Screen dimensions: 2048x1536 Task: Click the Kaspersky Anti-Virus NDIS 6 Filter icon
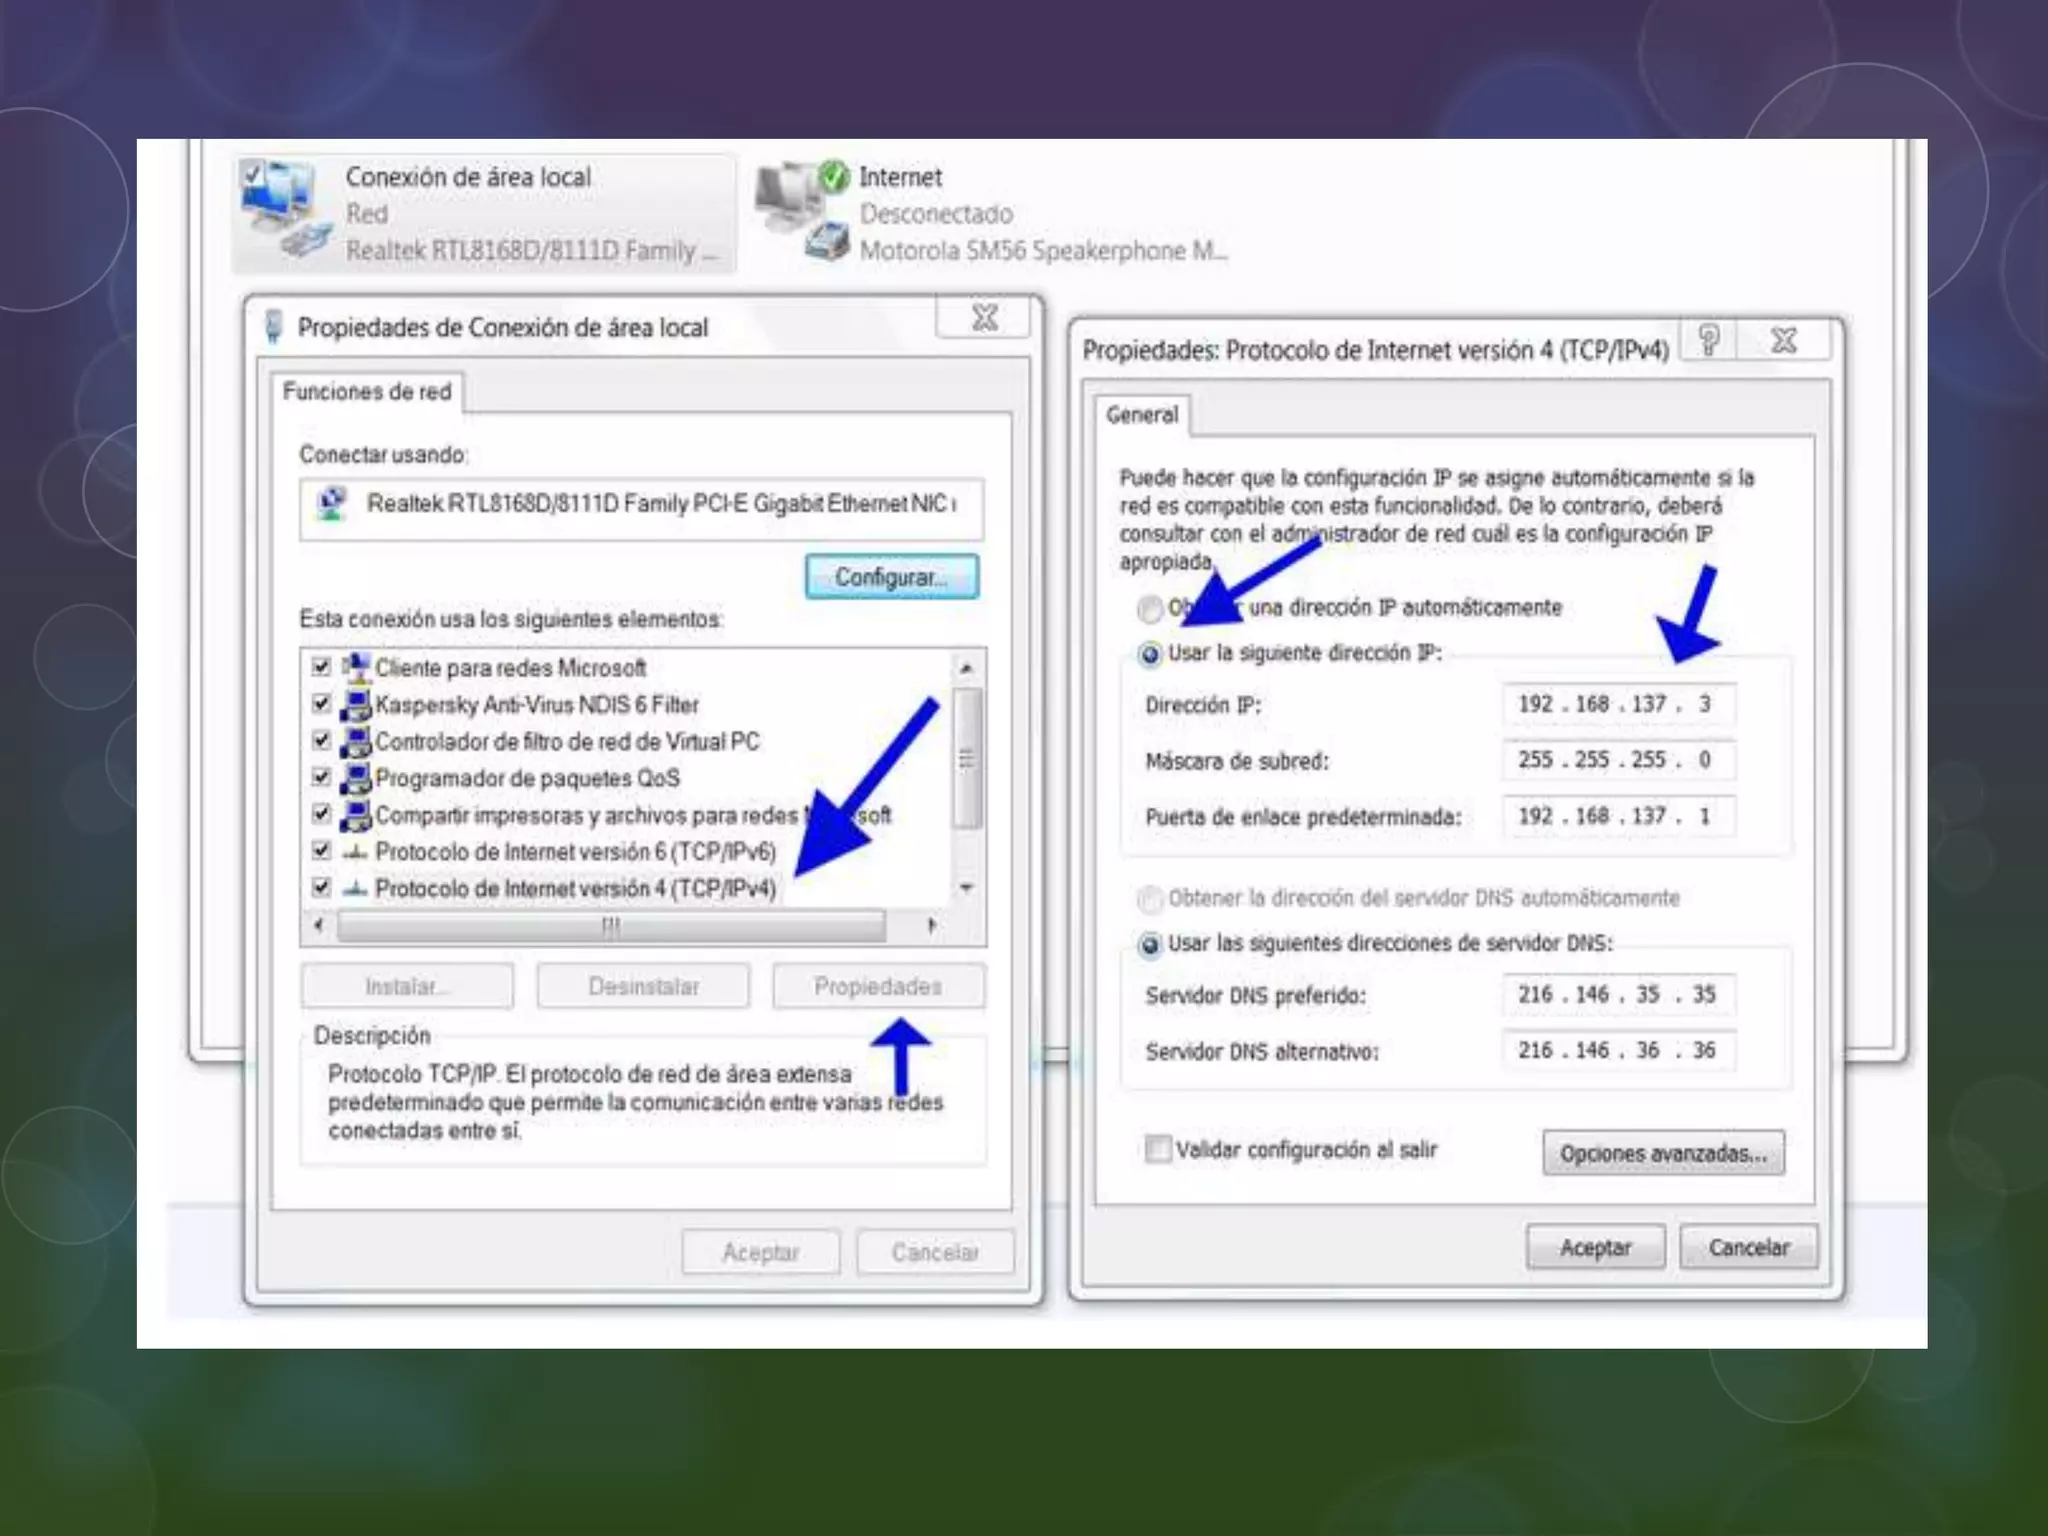(356, 704)
